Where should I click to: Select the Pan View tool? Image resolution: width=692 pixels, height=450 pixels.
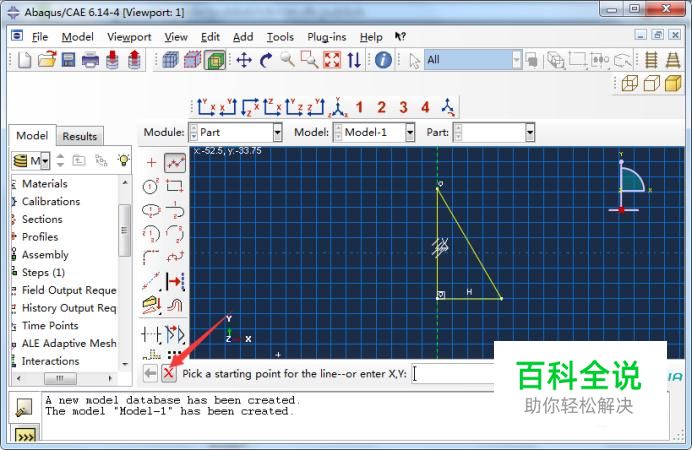(244, 60)
